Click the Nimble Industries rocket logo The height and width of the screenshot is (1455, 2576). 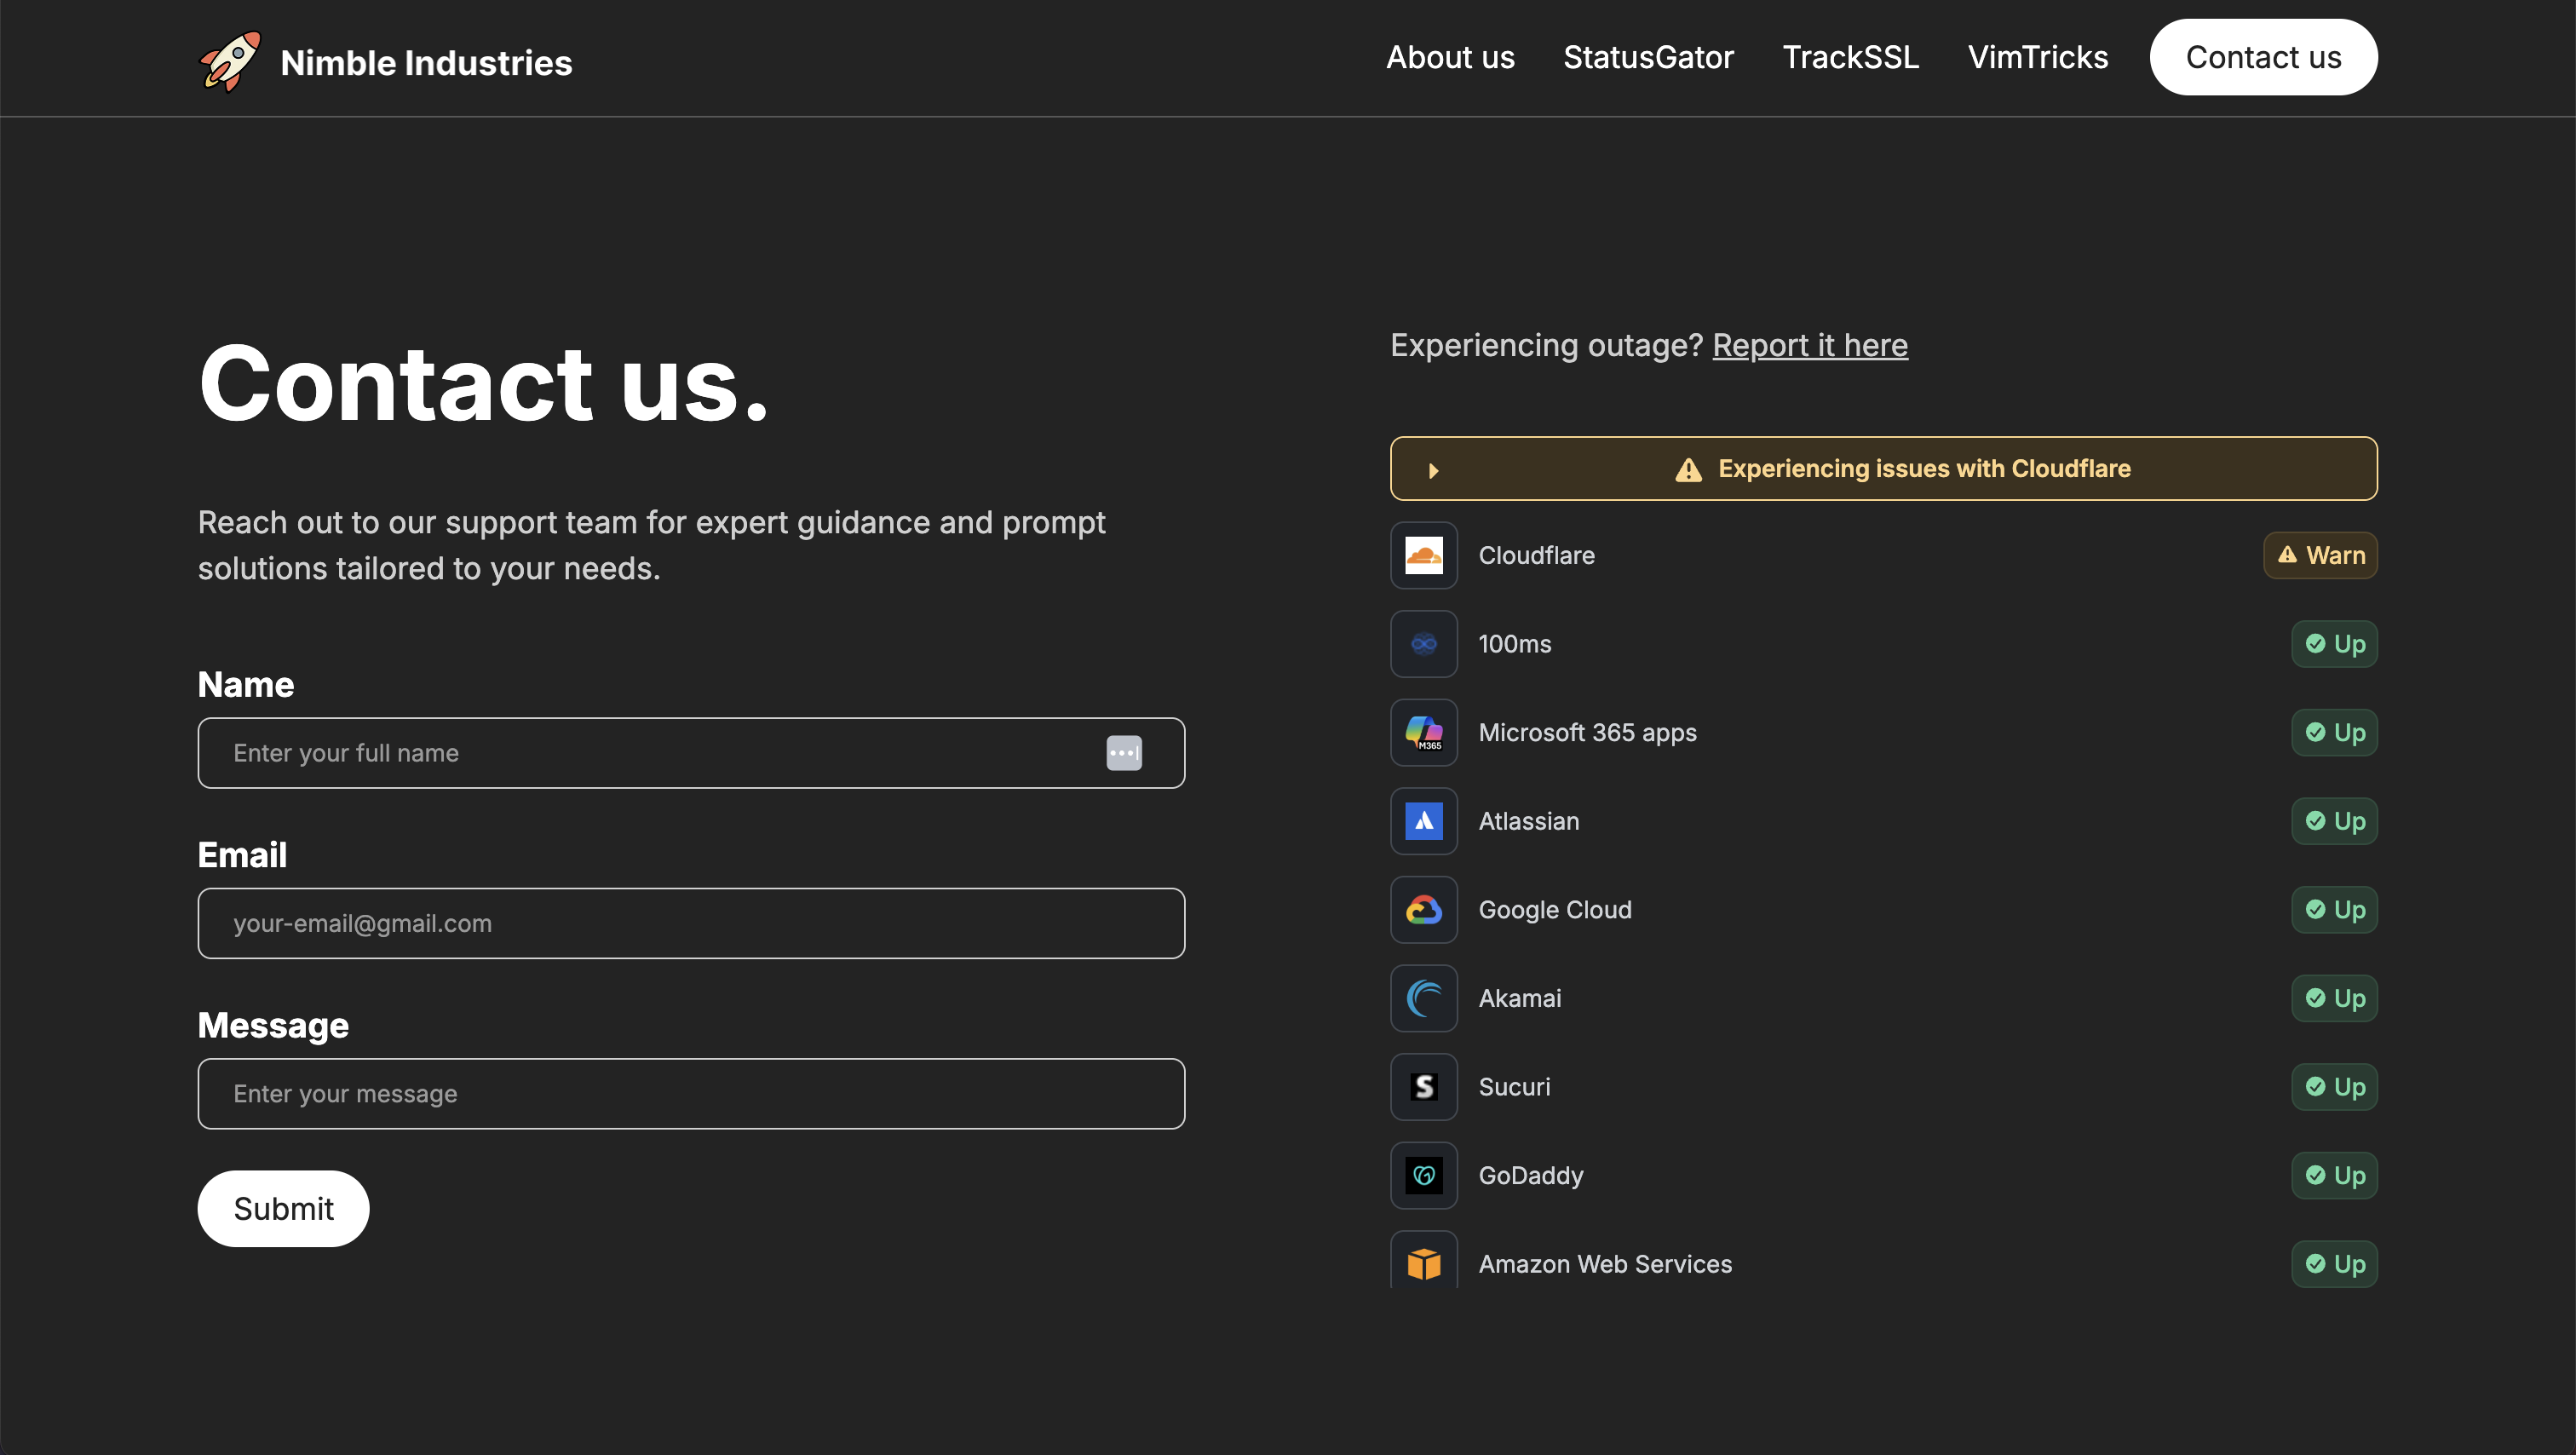[231, 62]
